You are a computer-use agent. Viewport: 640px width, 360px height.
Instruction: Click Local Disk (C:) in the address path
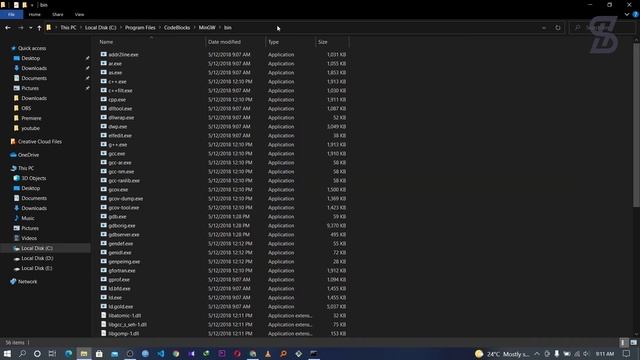100,28
